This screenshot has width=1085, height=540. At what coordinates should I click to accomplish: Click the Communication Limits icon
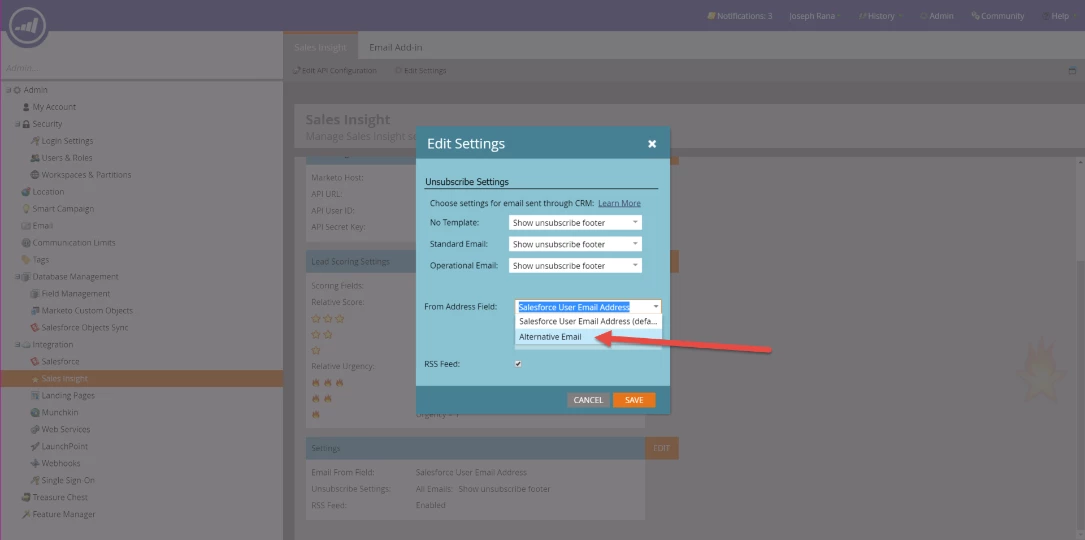pos(26,242)
